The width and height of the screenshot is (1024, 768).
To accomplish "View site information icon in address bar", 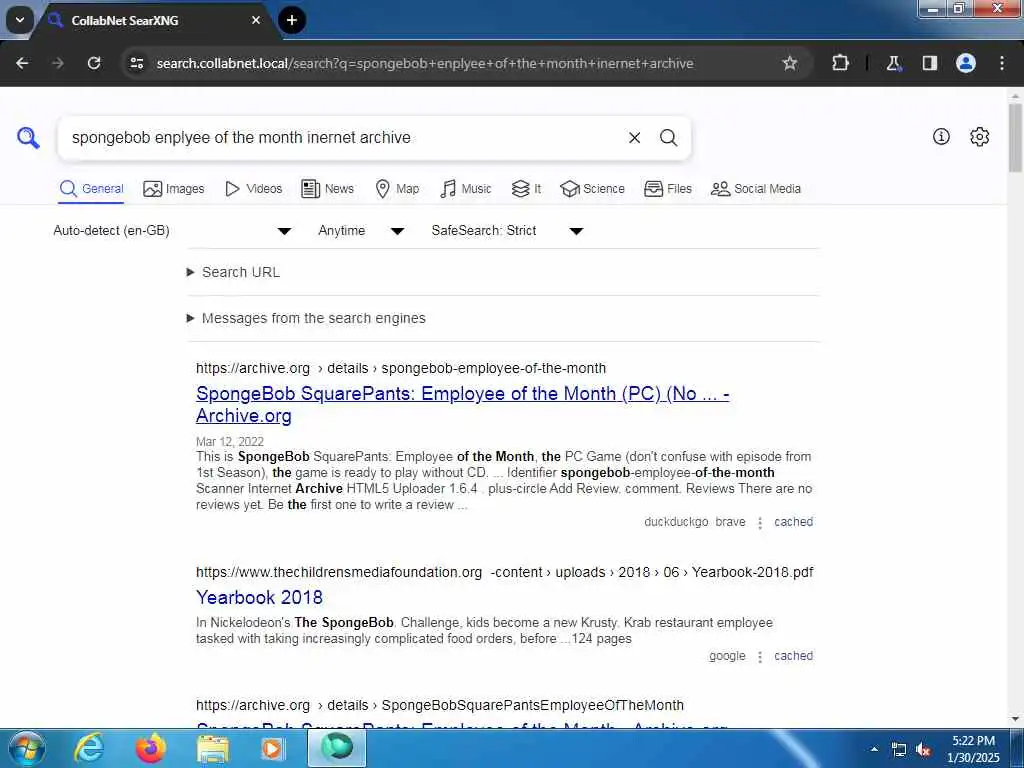I will [x=136, y=63].
